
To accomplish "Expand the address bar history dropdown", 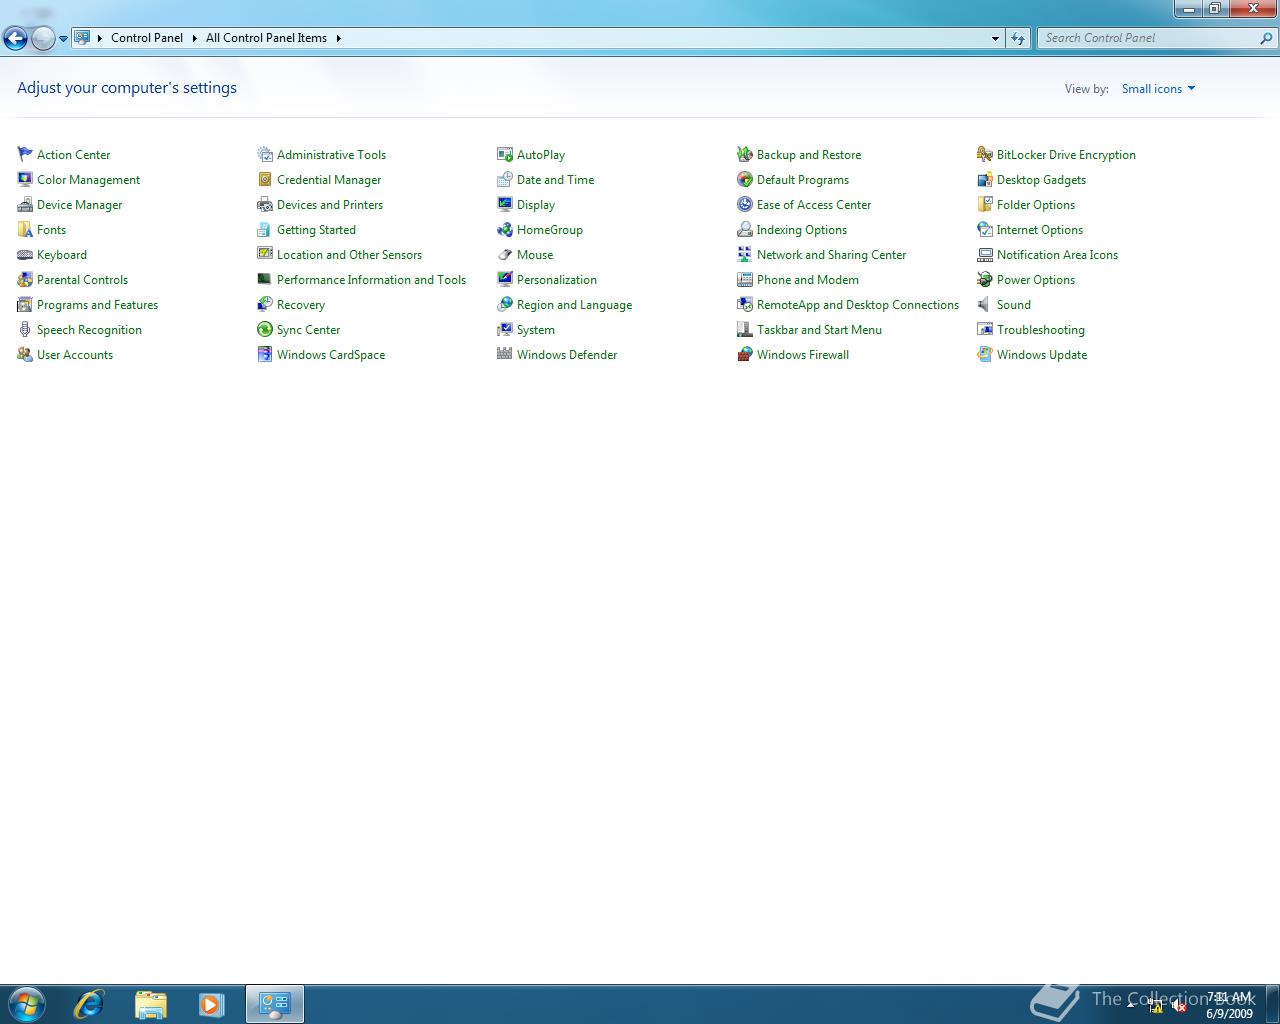I will (x=995, y=38).
